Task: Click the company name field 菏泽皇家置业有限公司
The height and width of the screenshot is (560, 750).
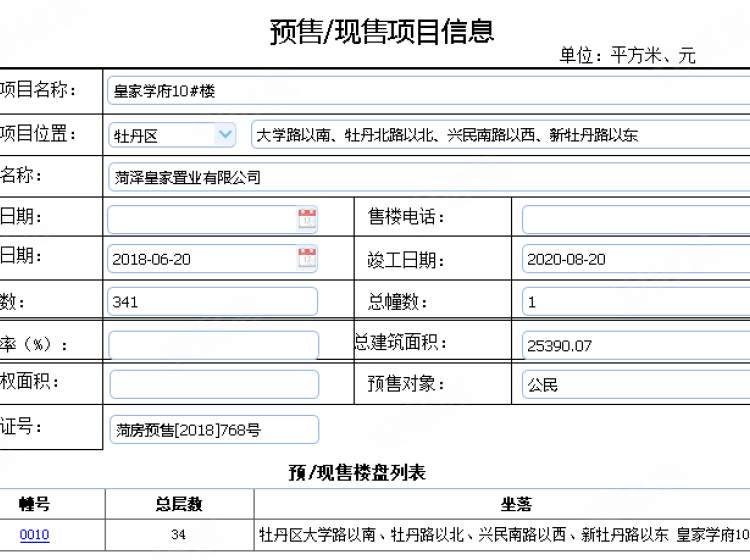Action: (x=428, y=177)
